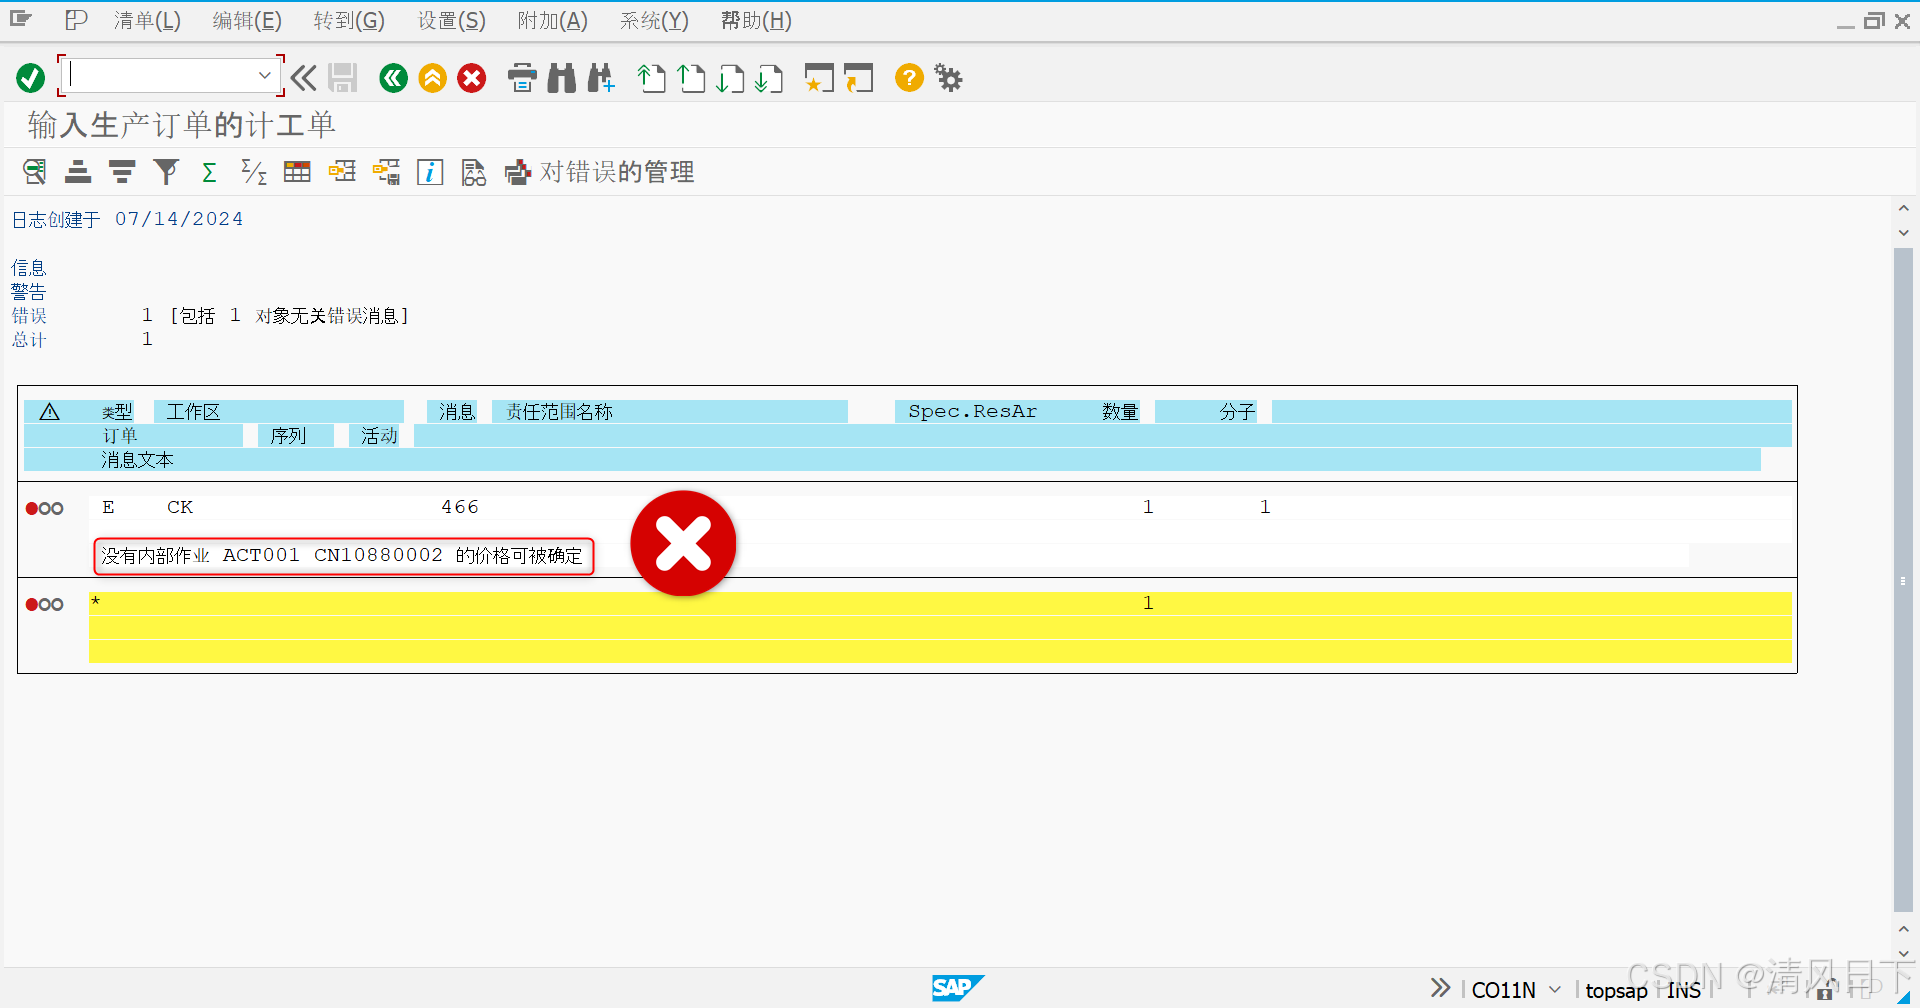1920x1008 pixels.
Task: Select the sort descending icon
Action: (x=121, y=171)
